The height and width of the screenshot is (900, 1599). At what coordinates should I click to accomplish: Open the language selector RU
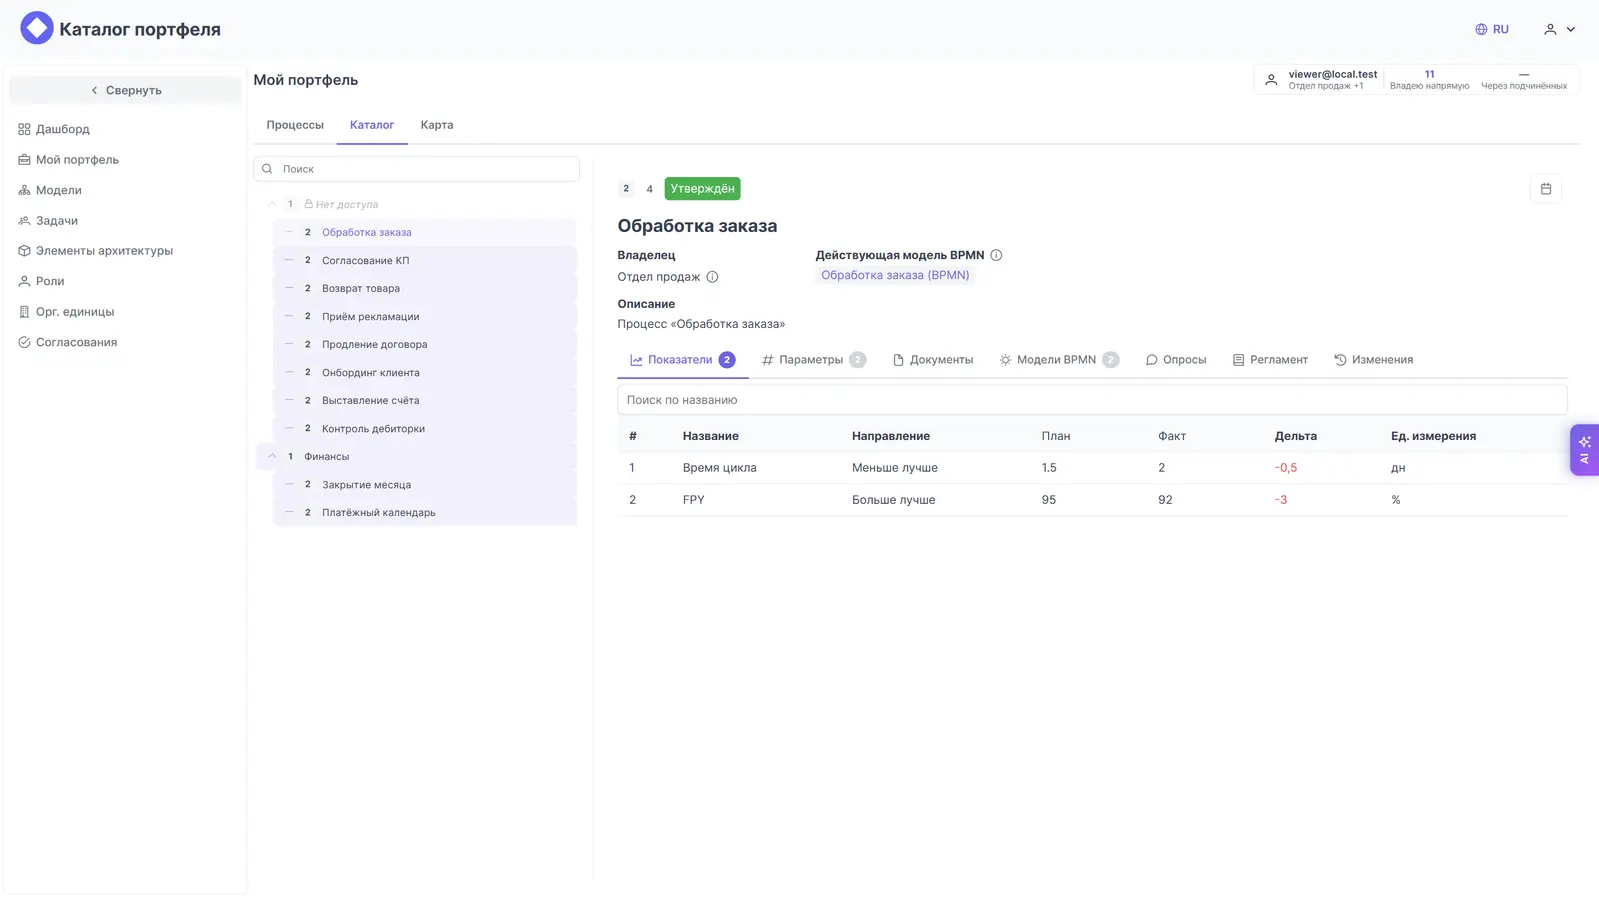click(1491, 29)
